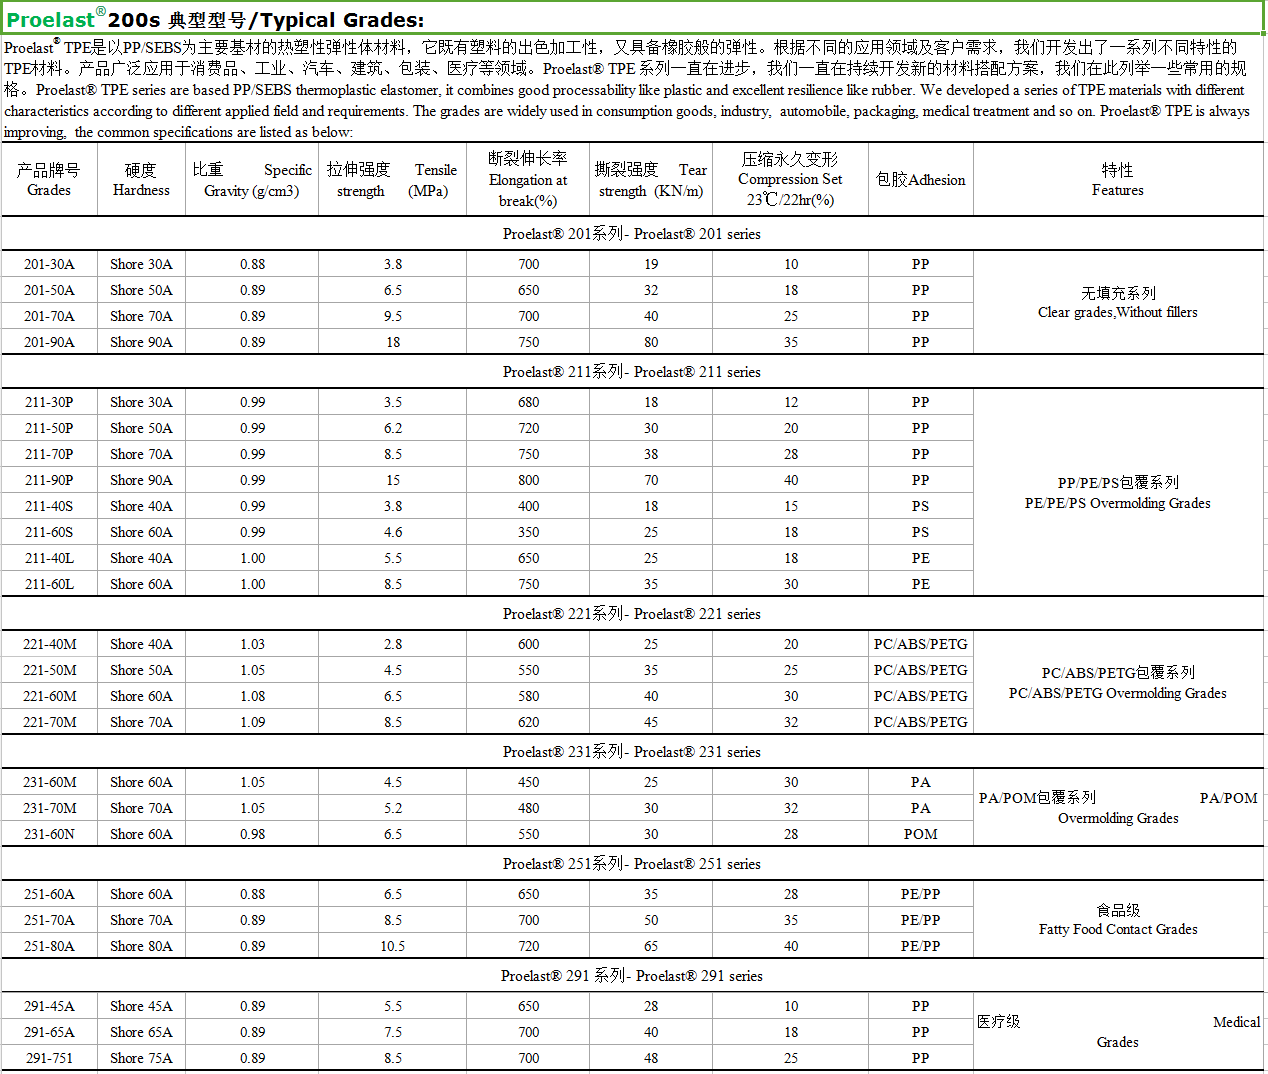Screen dimensions: 1268x1074
Task: Click the 'Elongation at break(%)' header
Action: click(x=528, y=180)
